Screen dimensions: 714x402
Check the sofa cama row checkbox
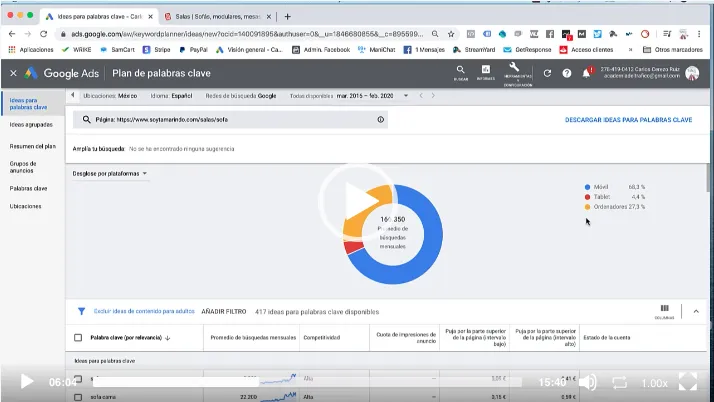78,397
